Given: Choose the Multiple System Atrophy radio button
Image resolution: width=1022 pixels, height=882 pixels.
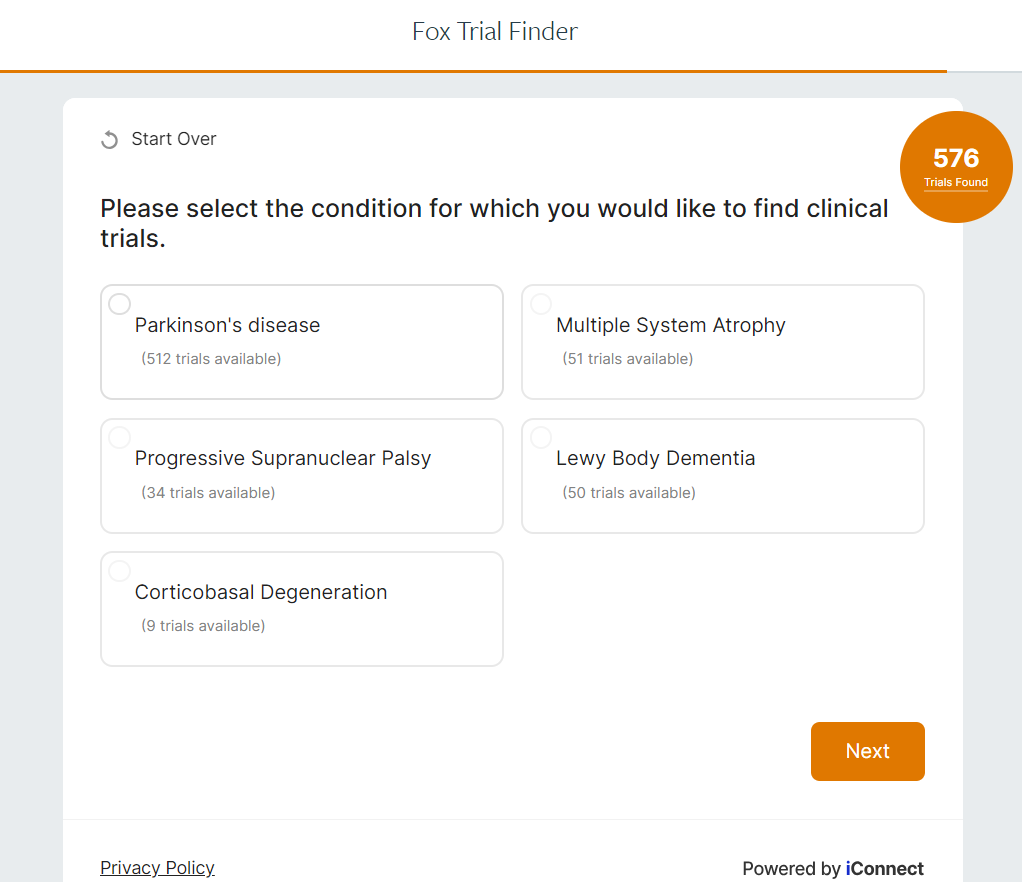Looking at the screenshot, I should [541, 304].
